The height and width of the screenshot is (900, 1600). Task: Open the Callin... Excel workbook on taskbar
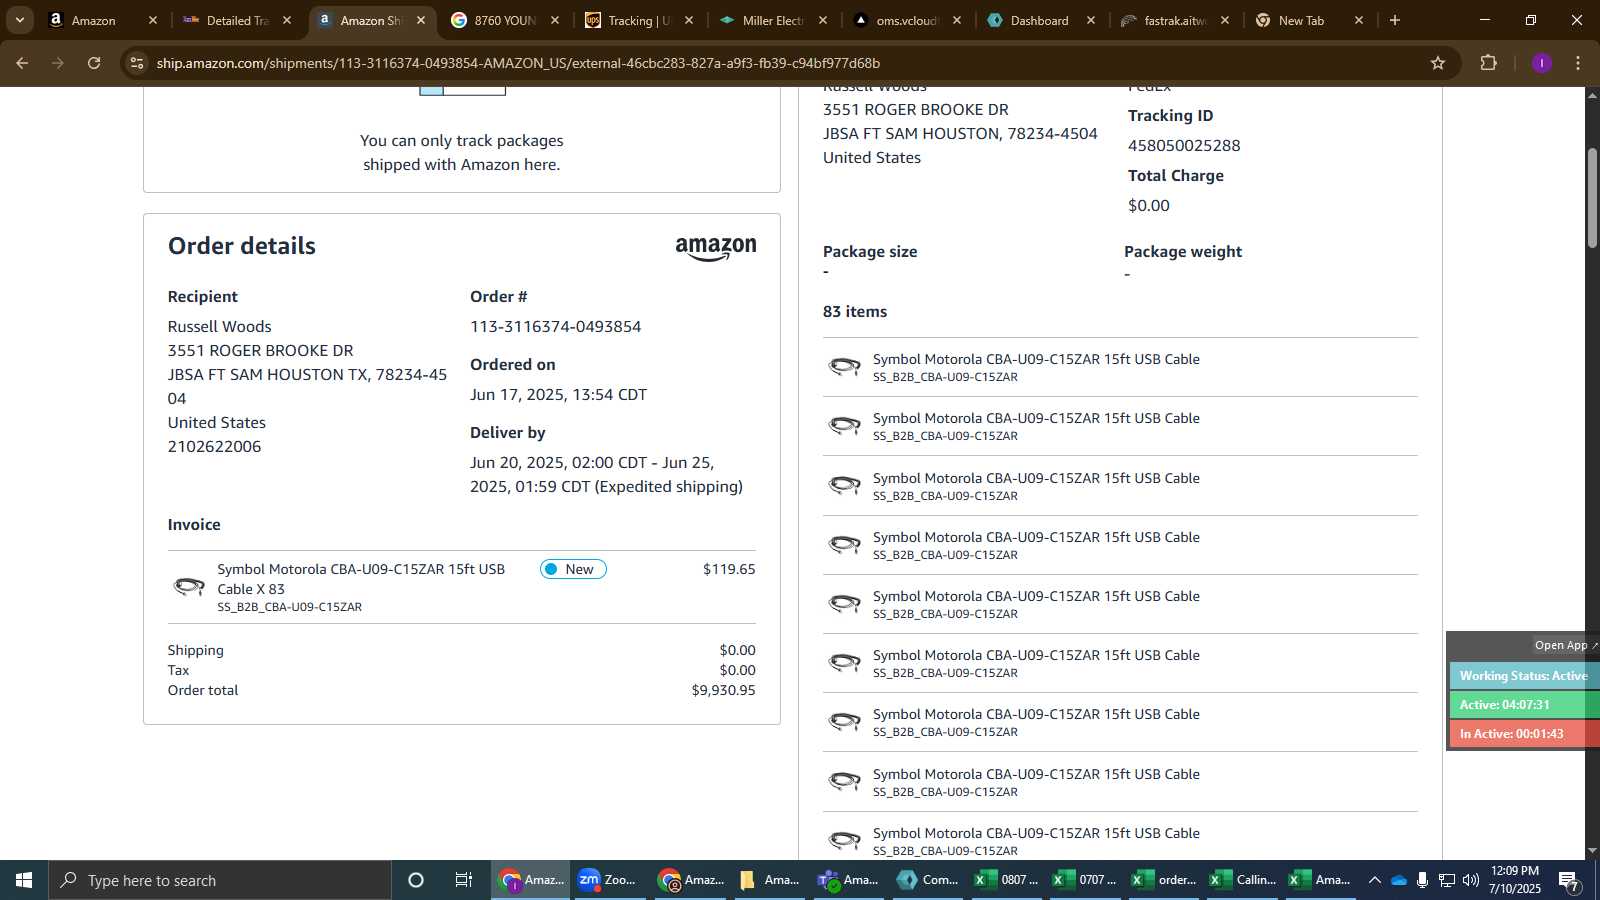[1243, 880]
